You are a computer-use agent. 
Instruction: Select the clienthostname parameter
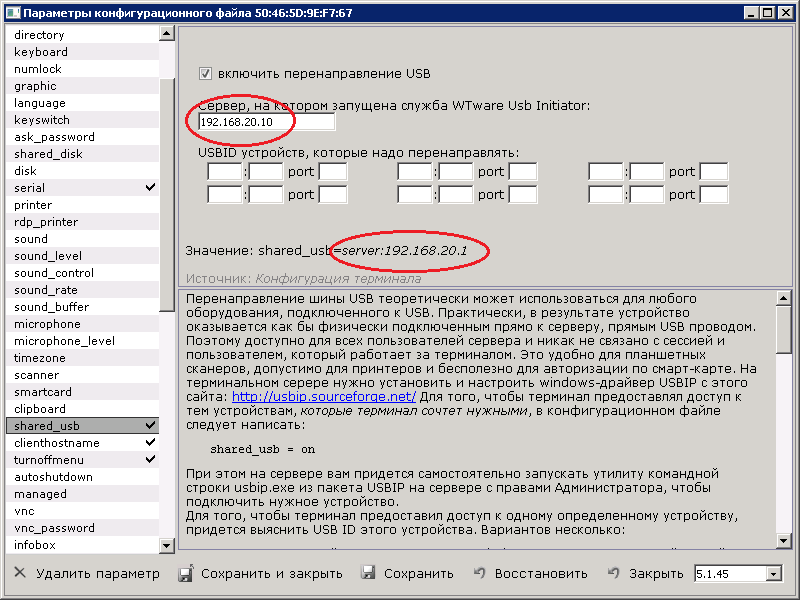point(57,443)
